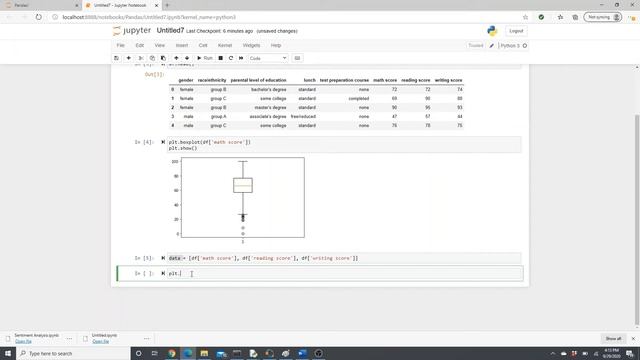Image resolution: width=640 pixels, height=360 pixels.
Task: Focus the empty plt. code cell
Action: (x=344, y=273)
